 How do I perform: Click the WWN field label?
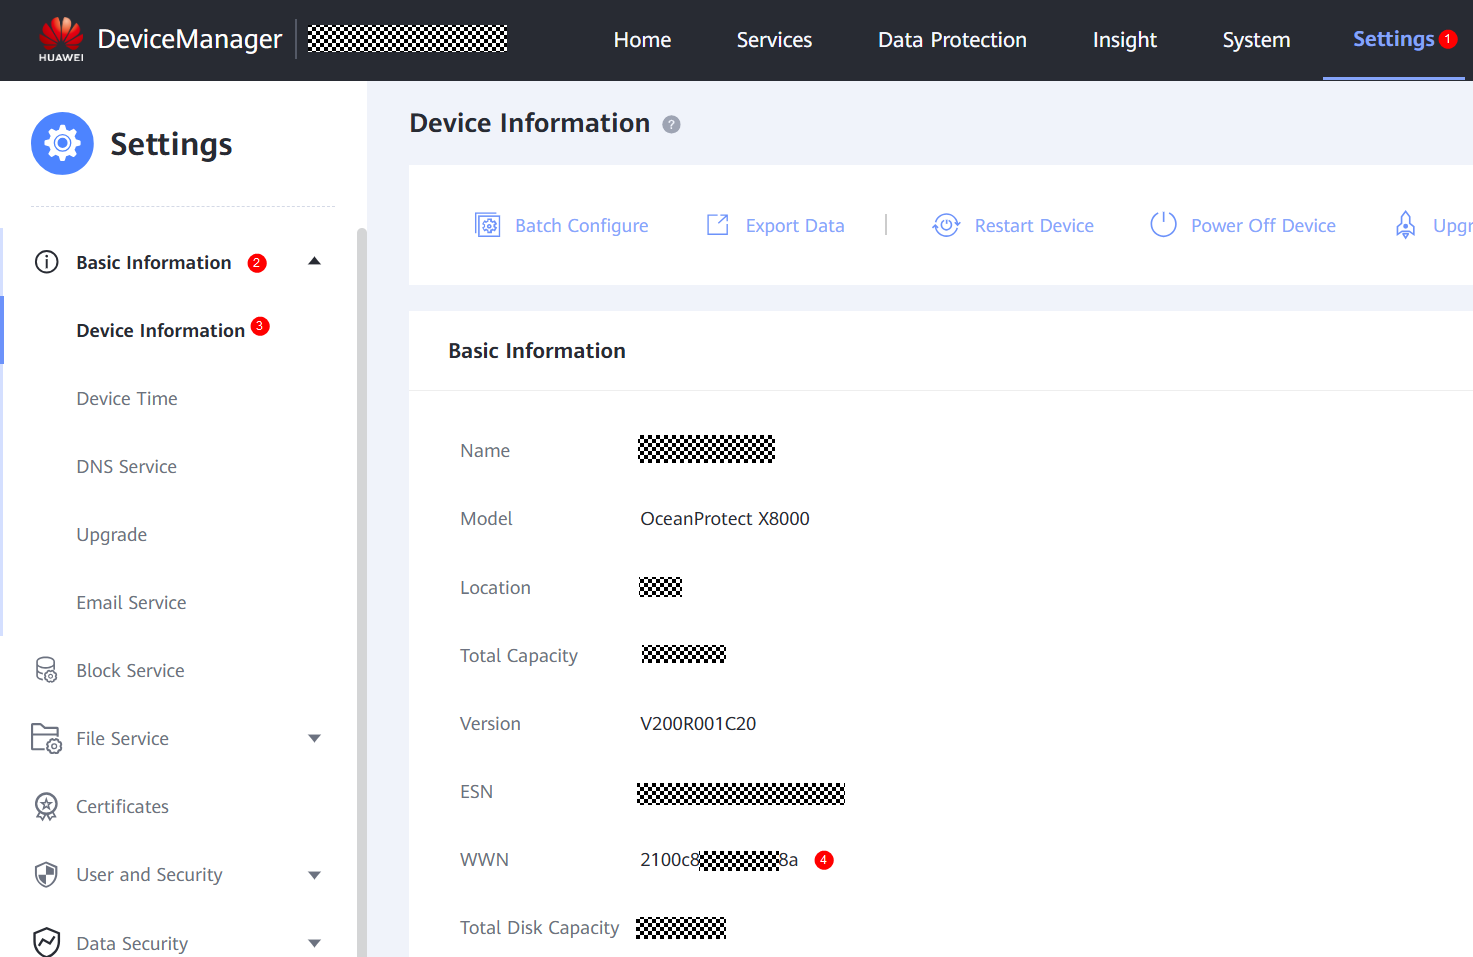click(x=484, y=859)
